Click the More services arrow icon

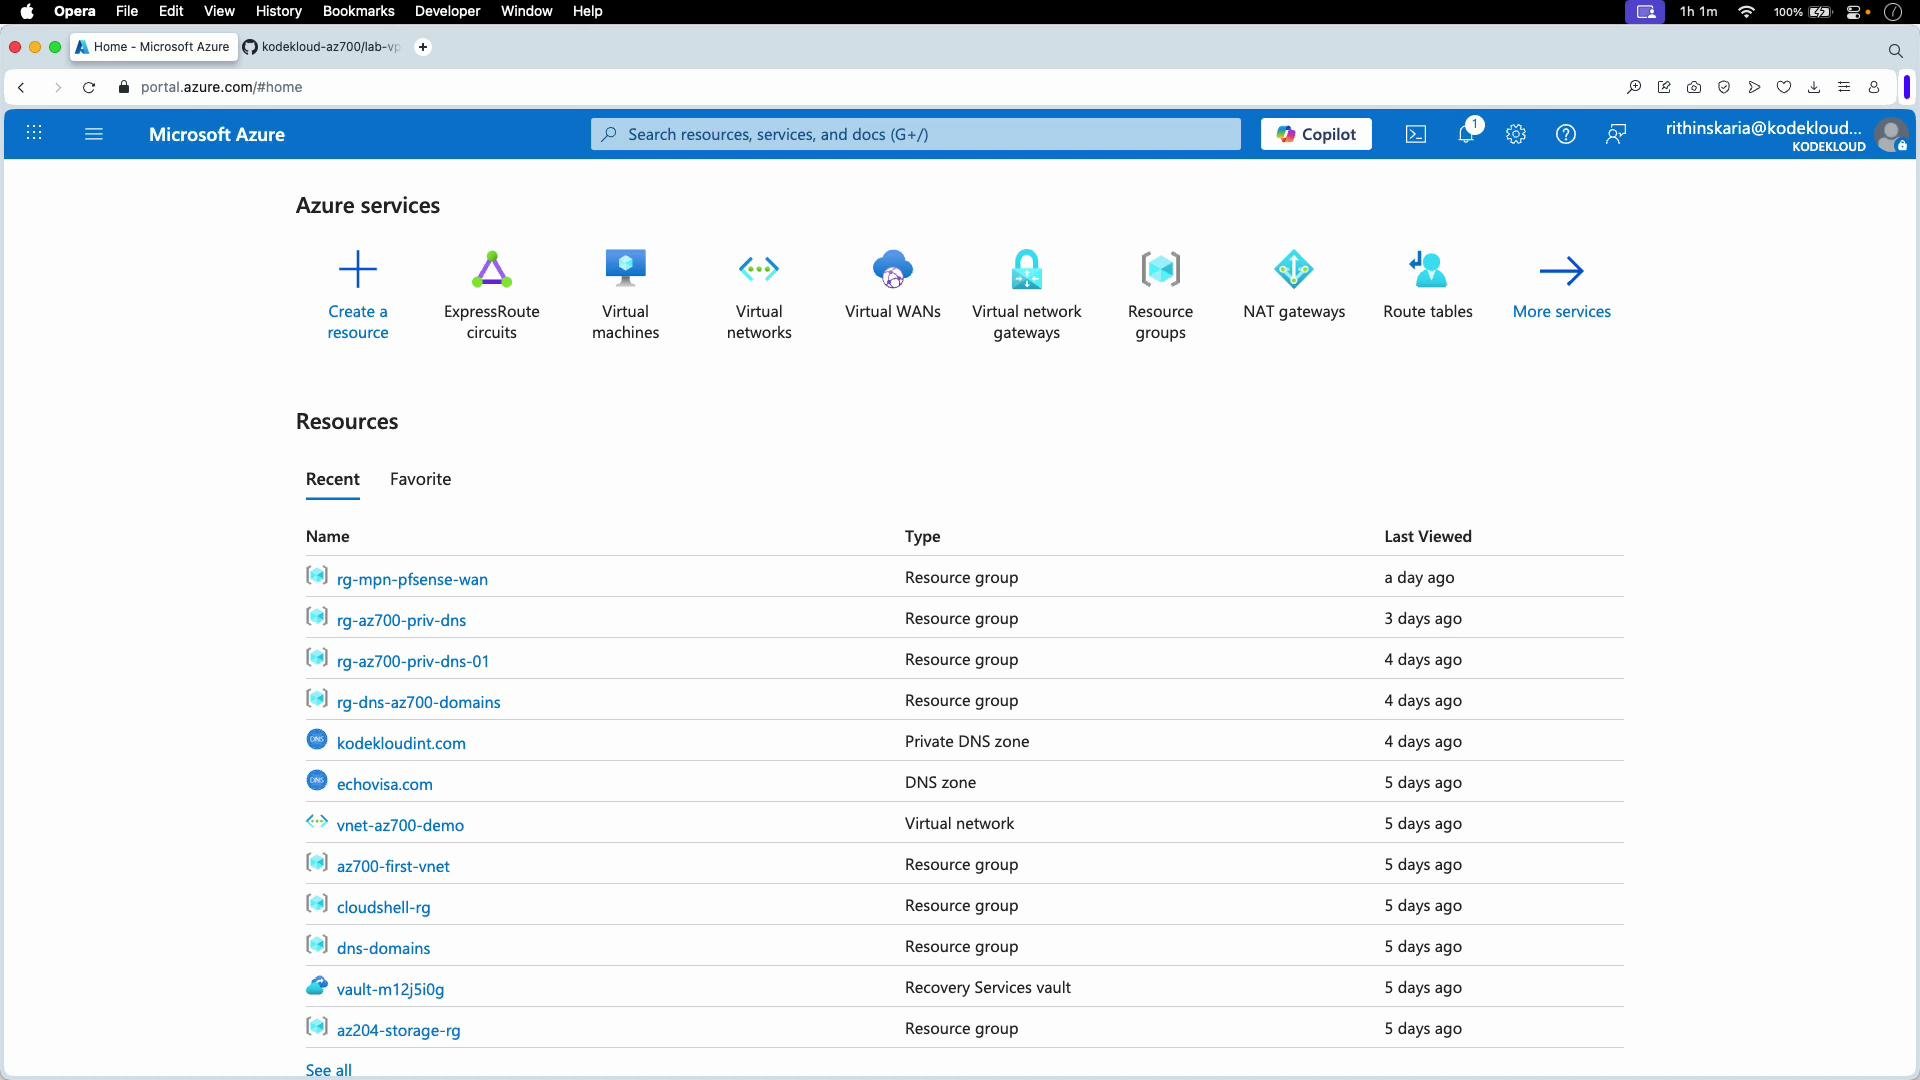[x=1562, y=270]
